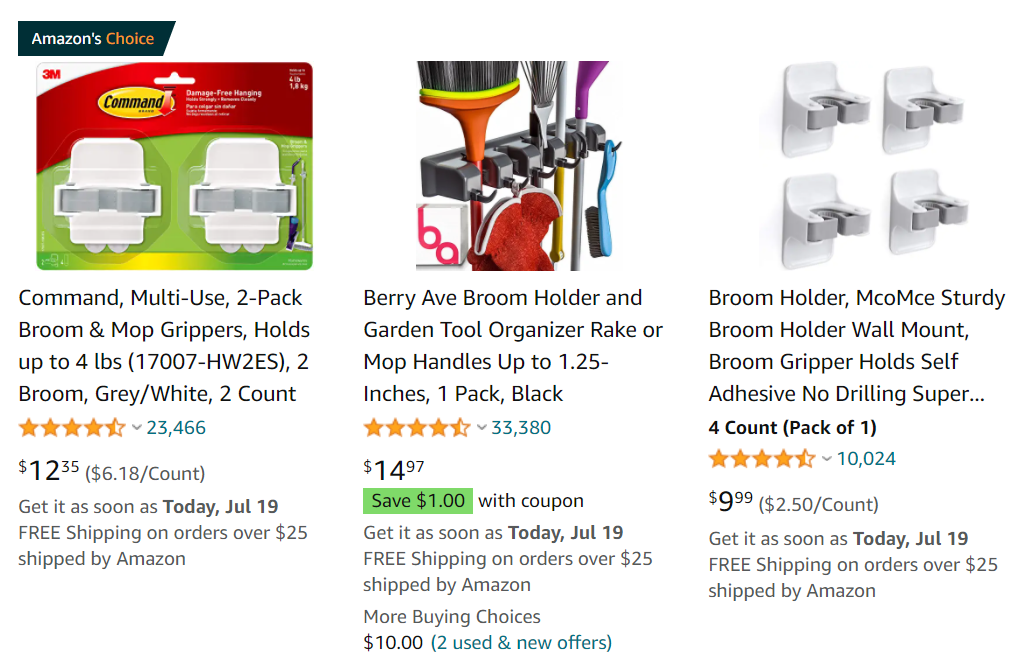Expand rating breakdown arrow beside 10,024

point(827,459)
